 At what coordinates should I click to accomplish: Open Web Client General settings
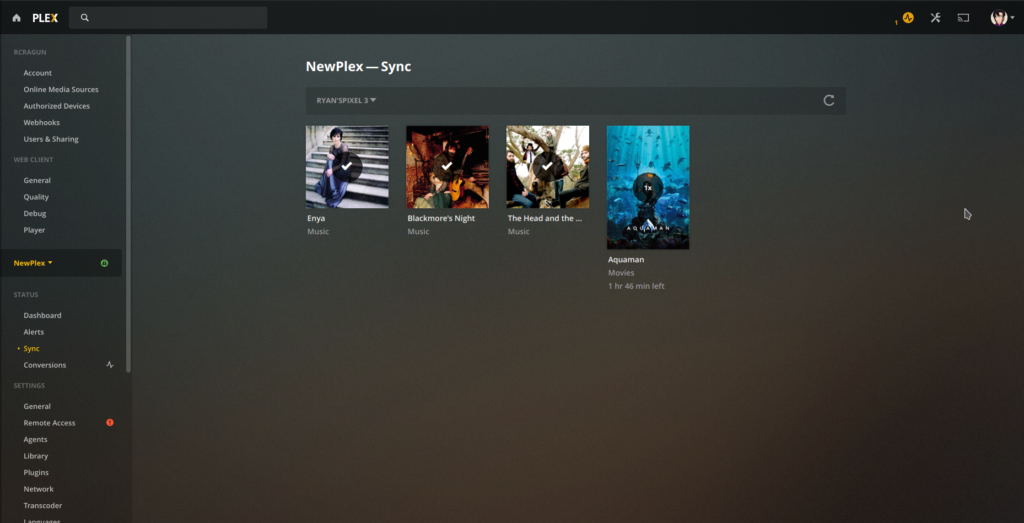[37, 180]
